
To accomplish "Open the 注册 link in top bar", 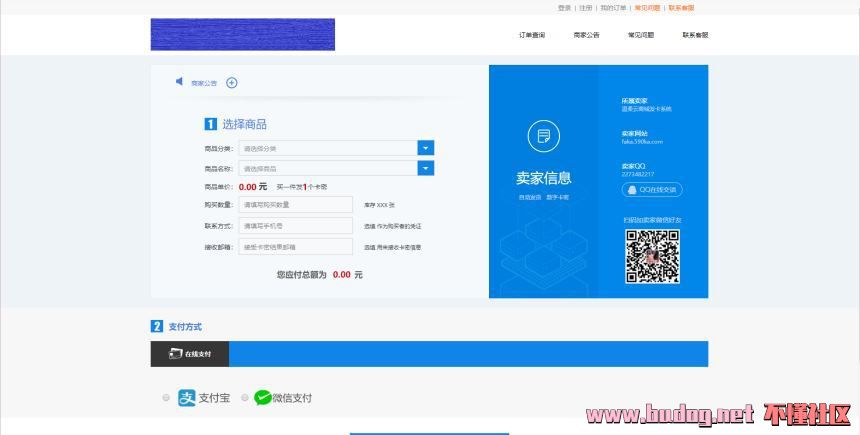I will click(x=586, y=7).
